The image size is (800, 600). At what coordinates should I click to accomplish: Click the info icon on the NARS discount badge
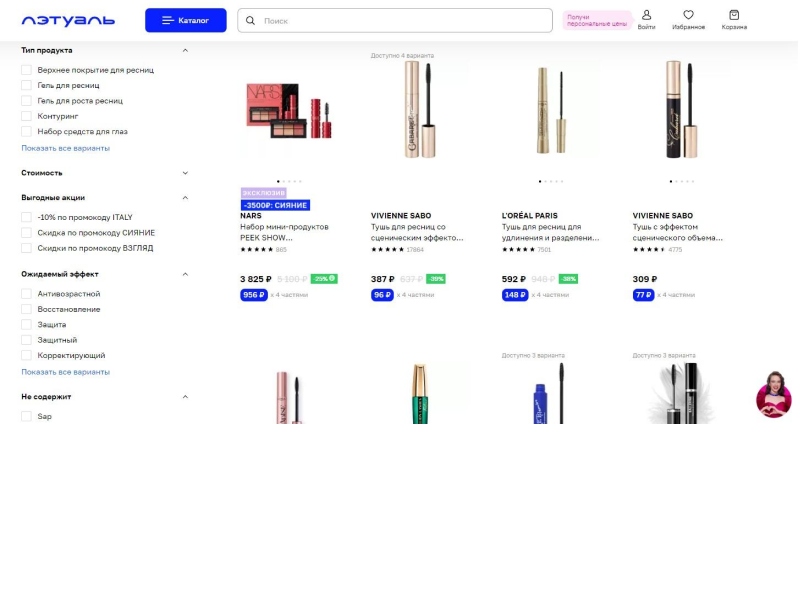332,279
